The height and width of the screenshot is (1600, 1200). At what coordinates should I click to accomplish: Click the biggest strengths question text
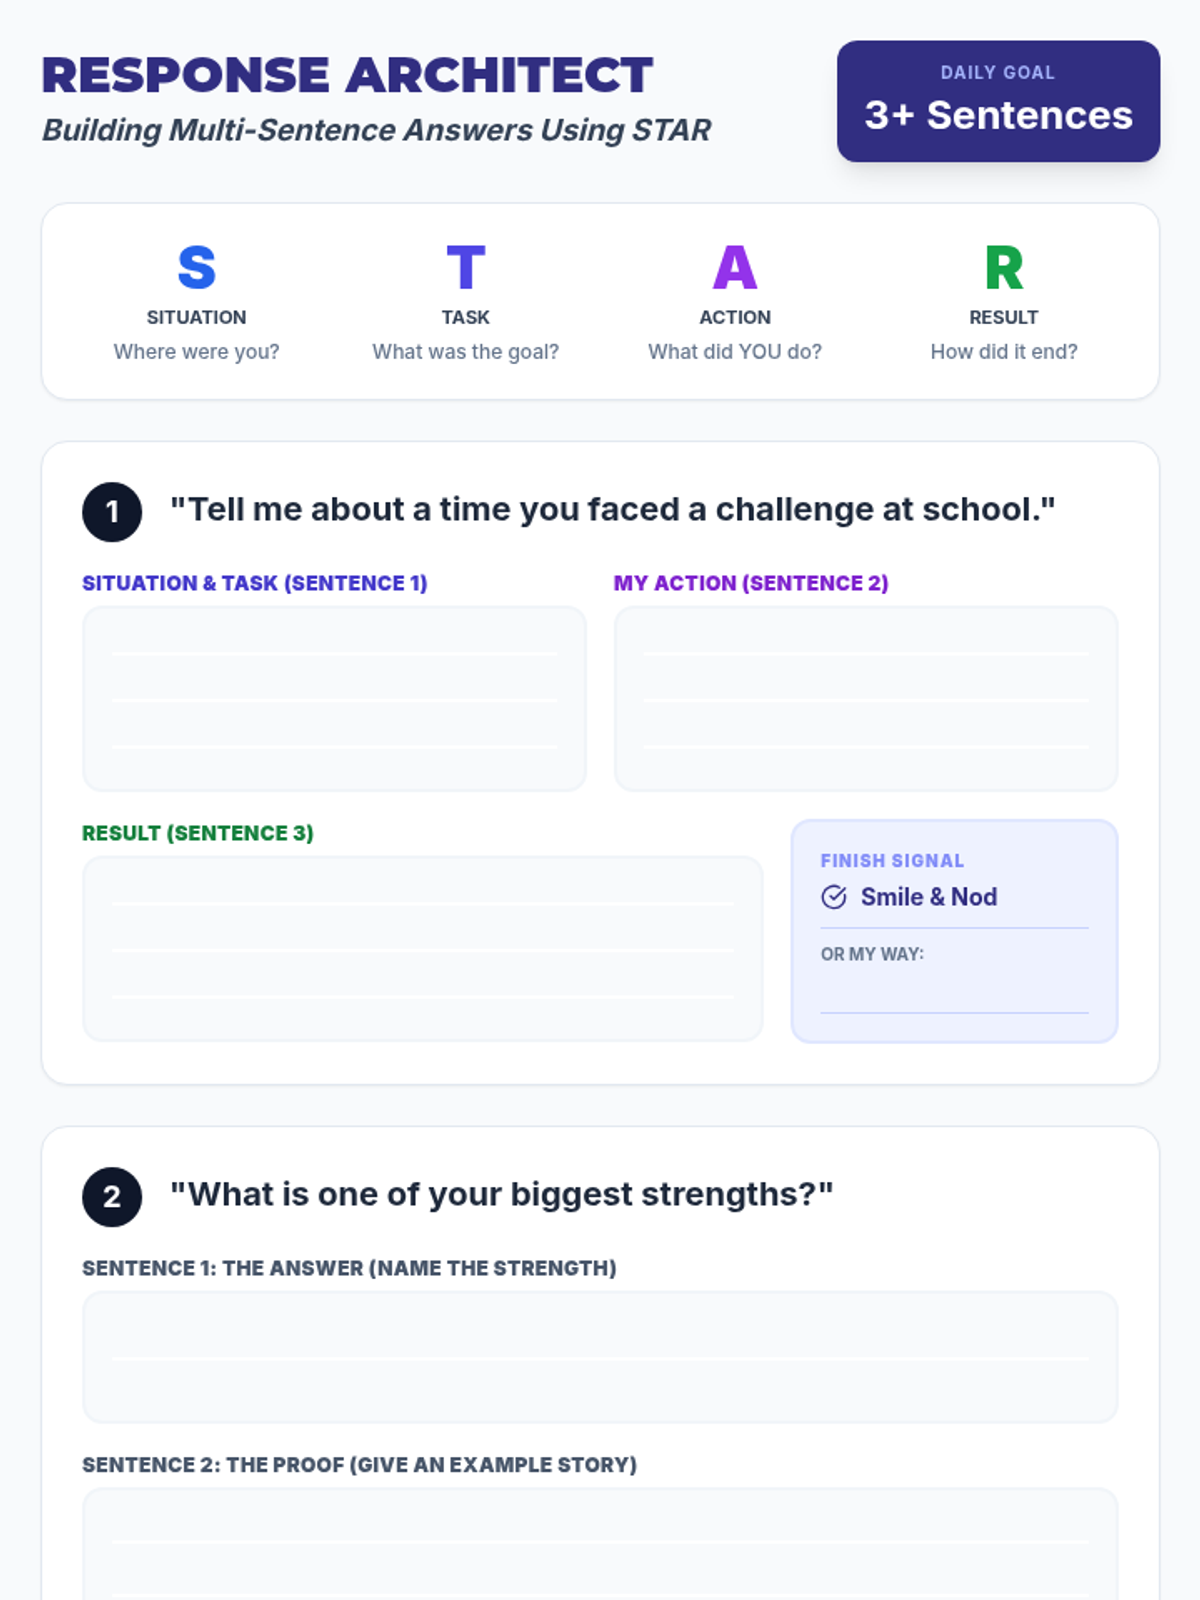[501, 1195]
